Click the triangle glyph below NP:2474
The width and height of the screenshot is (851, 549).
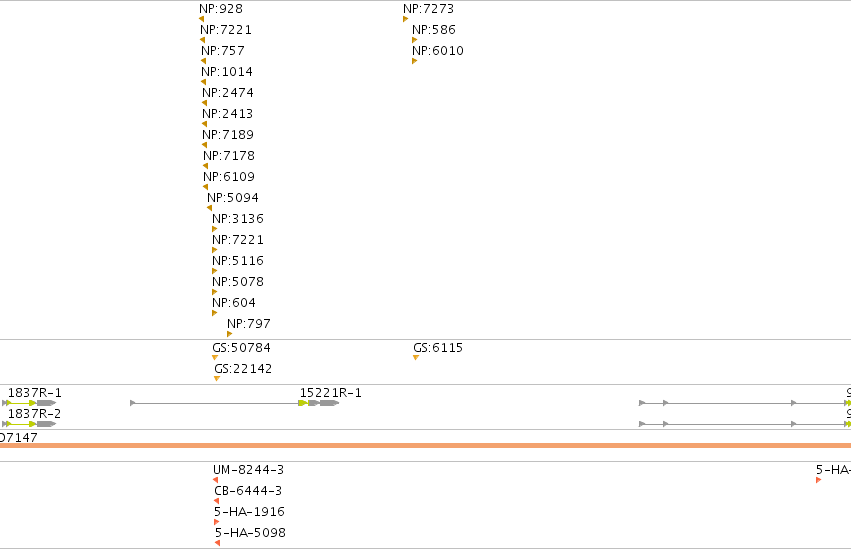click(204, 103)
